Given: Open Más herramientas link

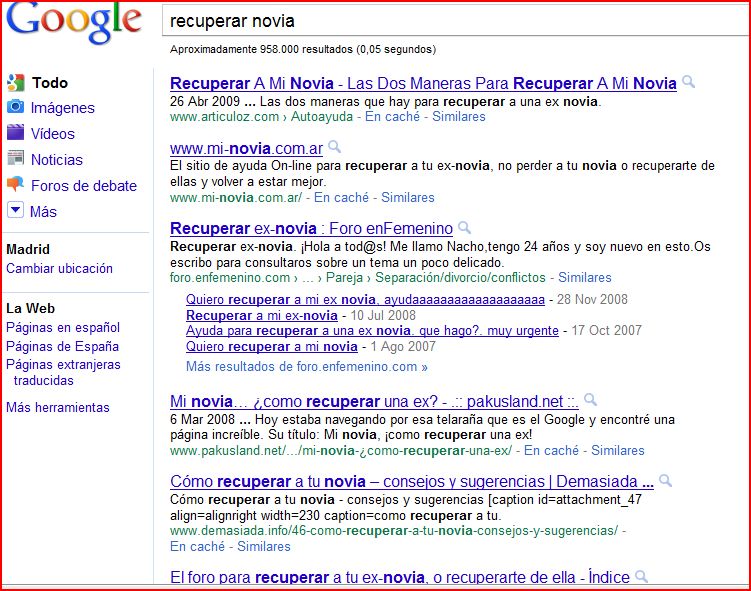Looking at the screenshot, I should point(58,408).
